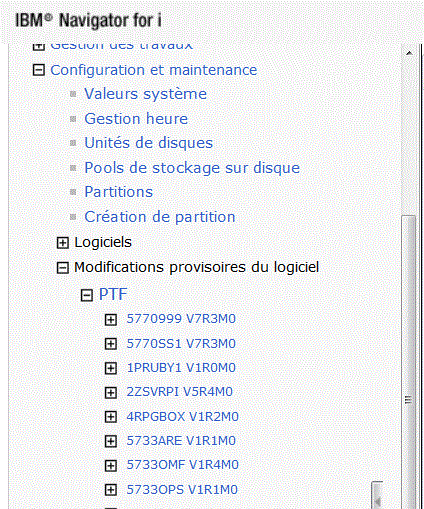This screenshot has width=424, height=509.
Task: Open the Partitions link
Action: coord(118,192)
